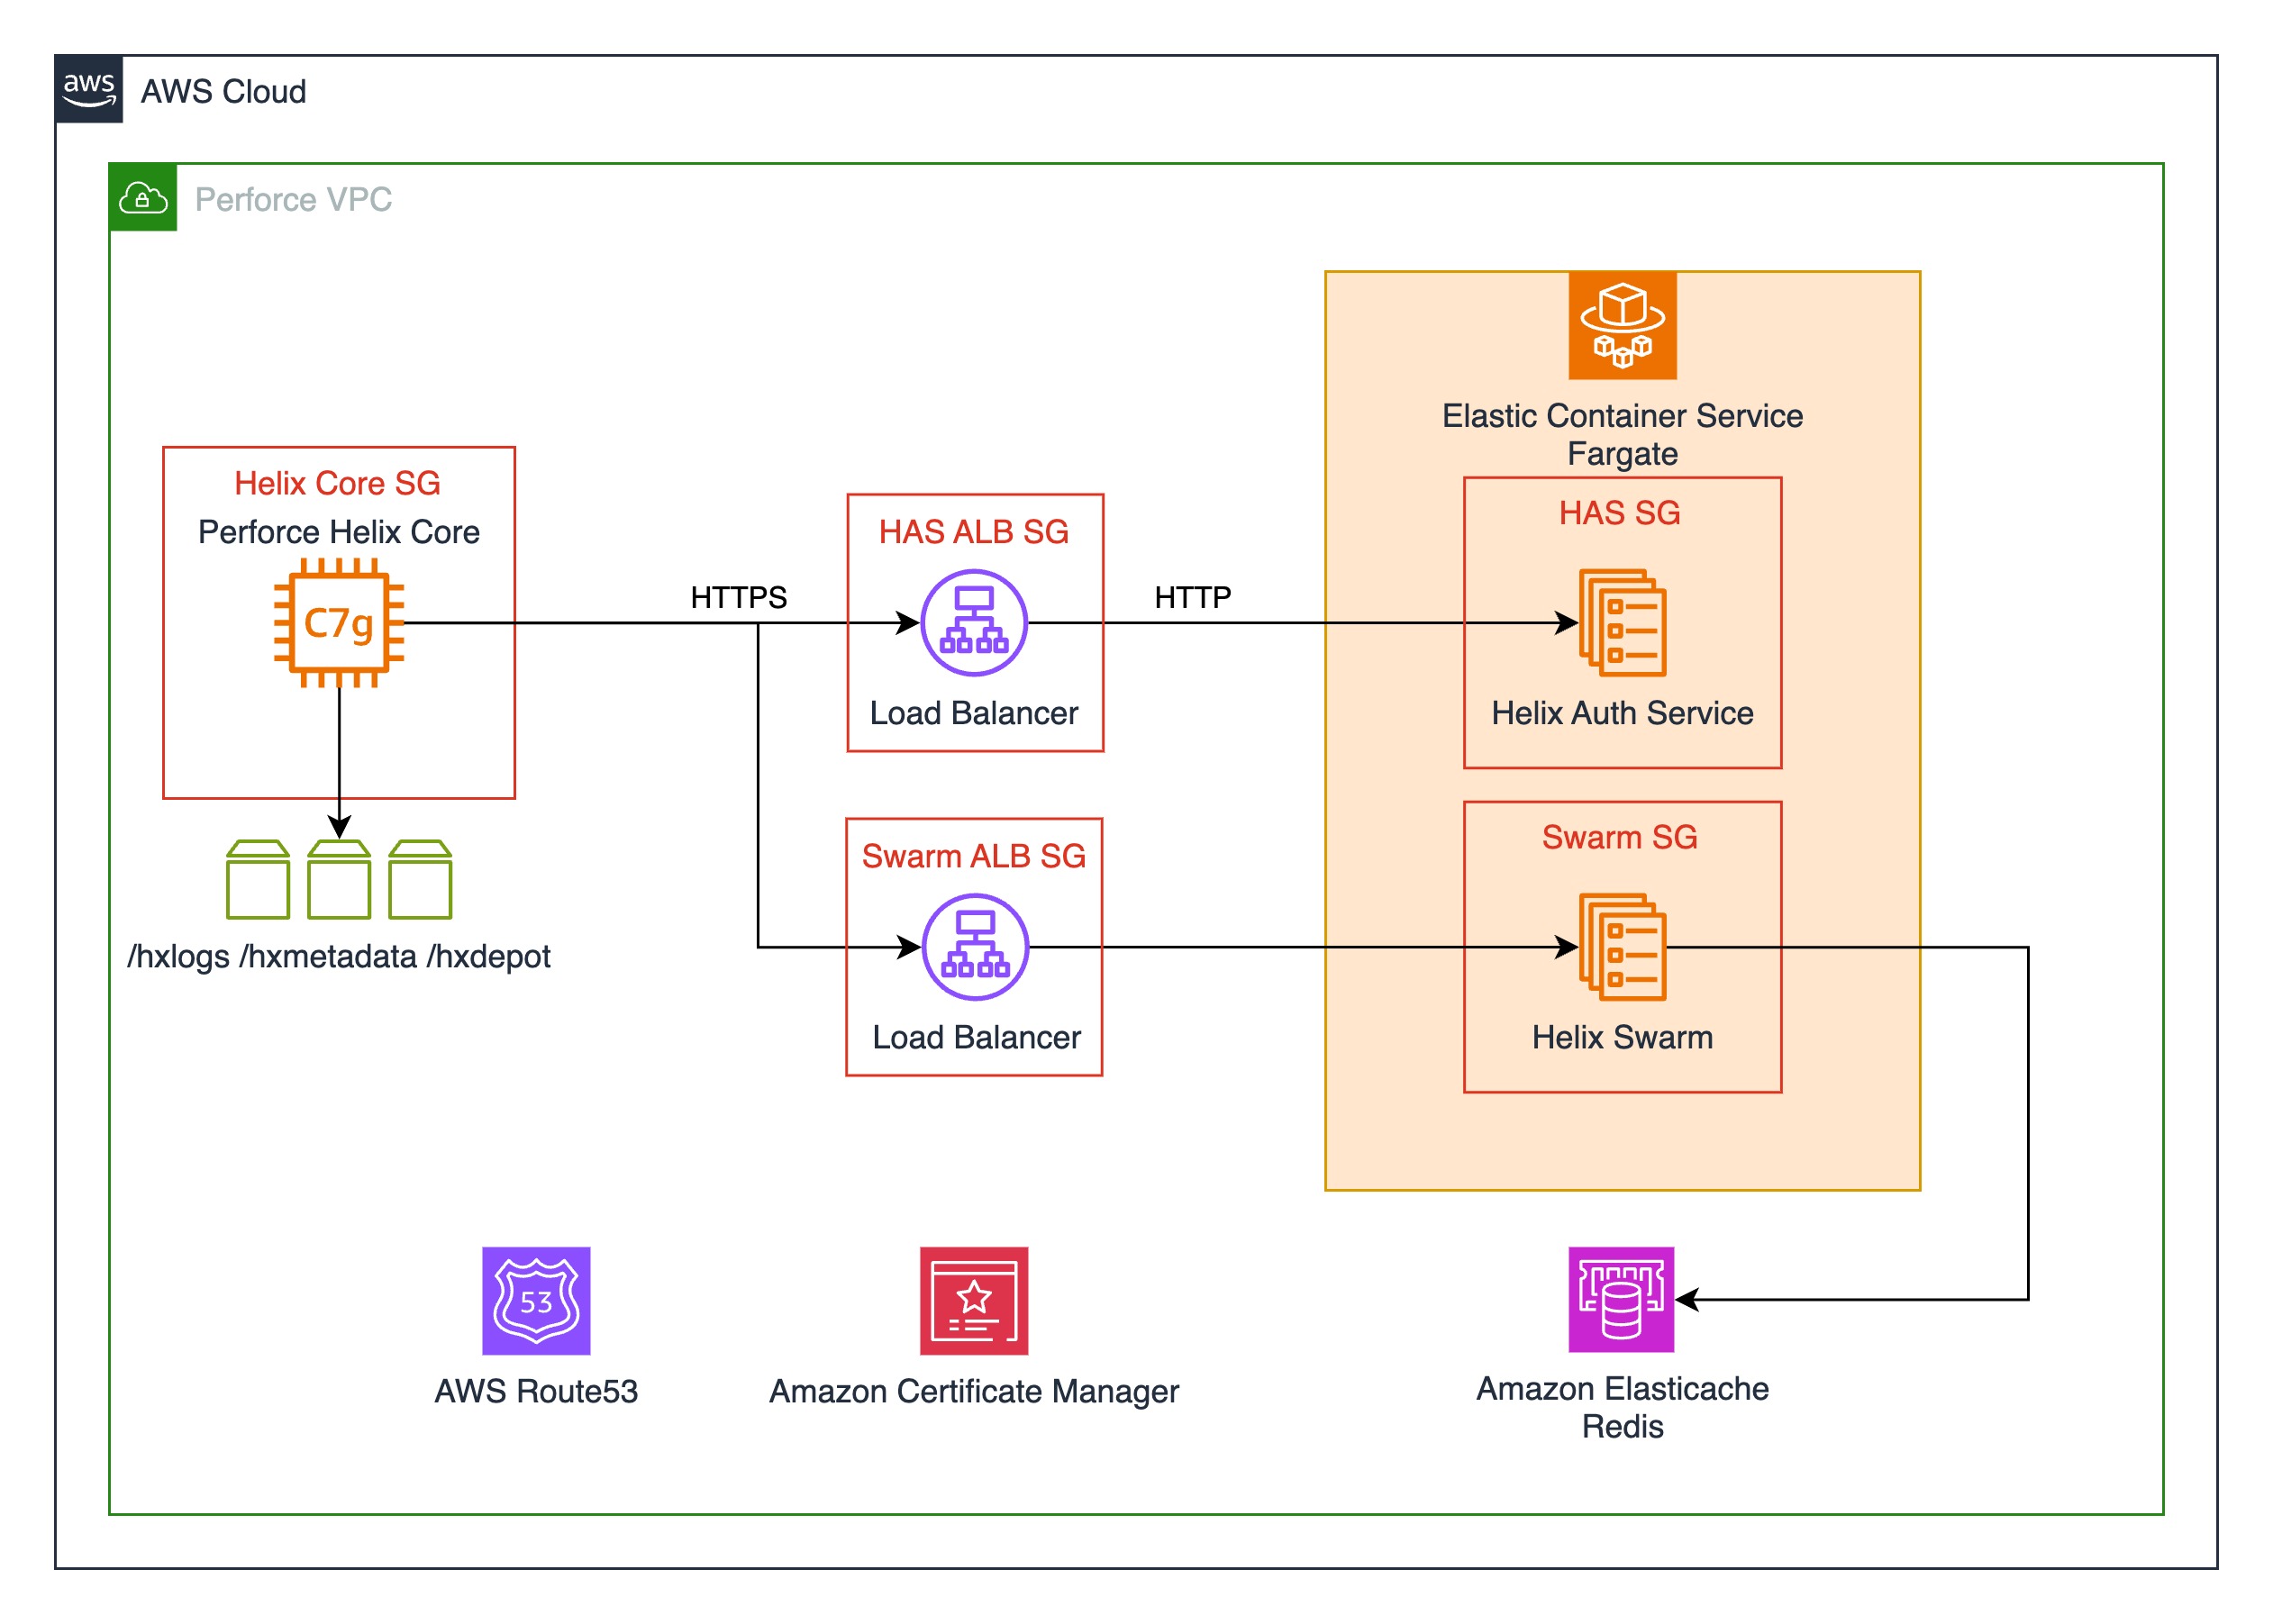Click the Helix Swarm task icon
The width and height of the screenshot is (2273, 1624).
[1622, 947]
